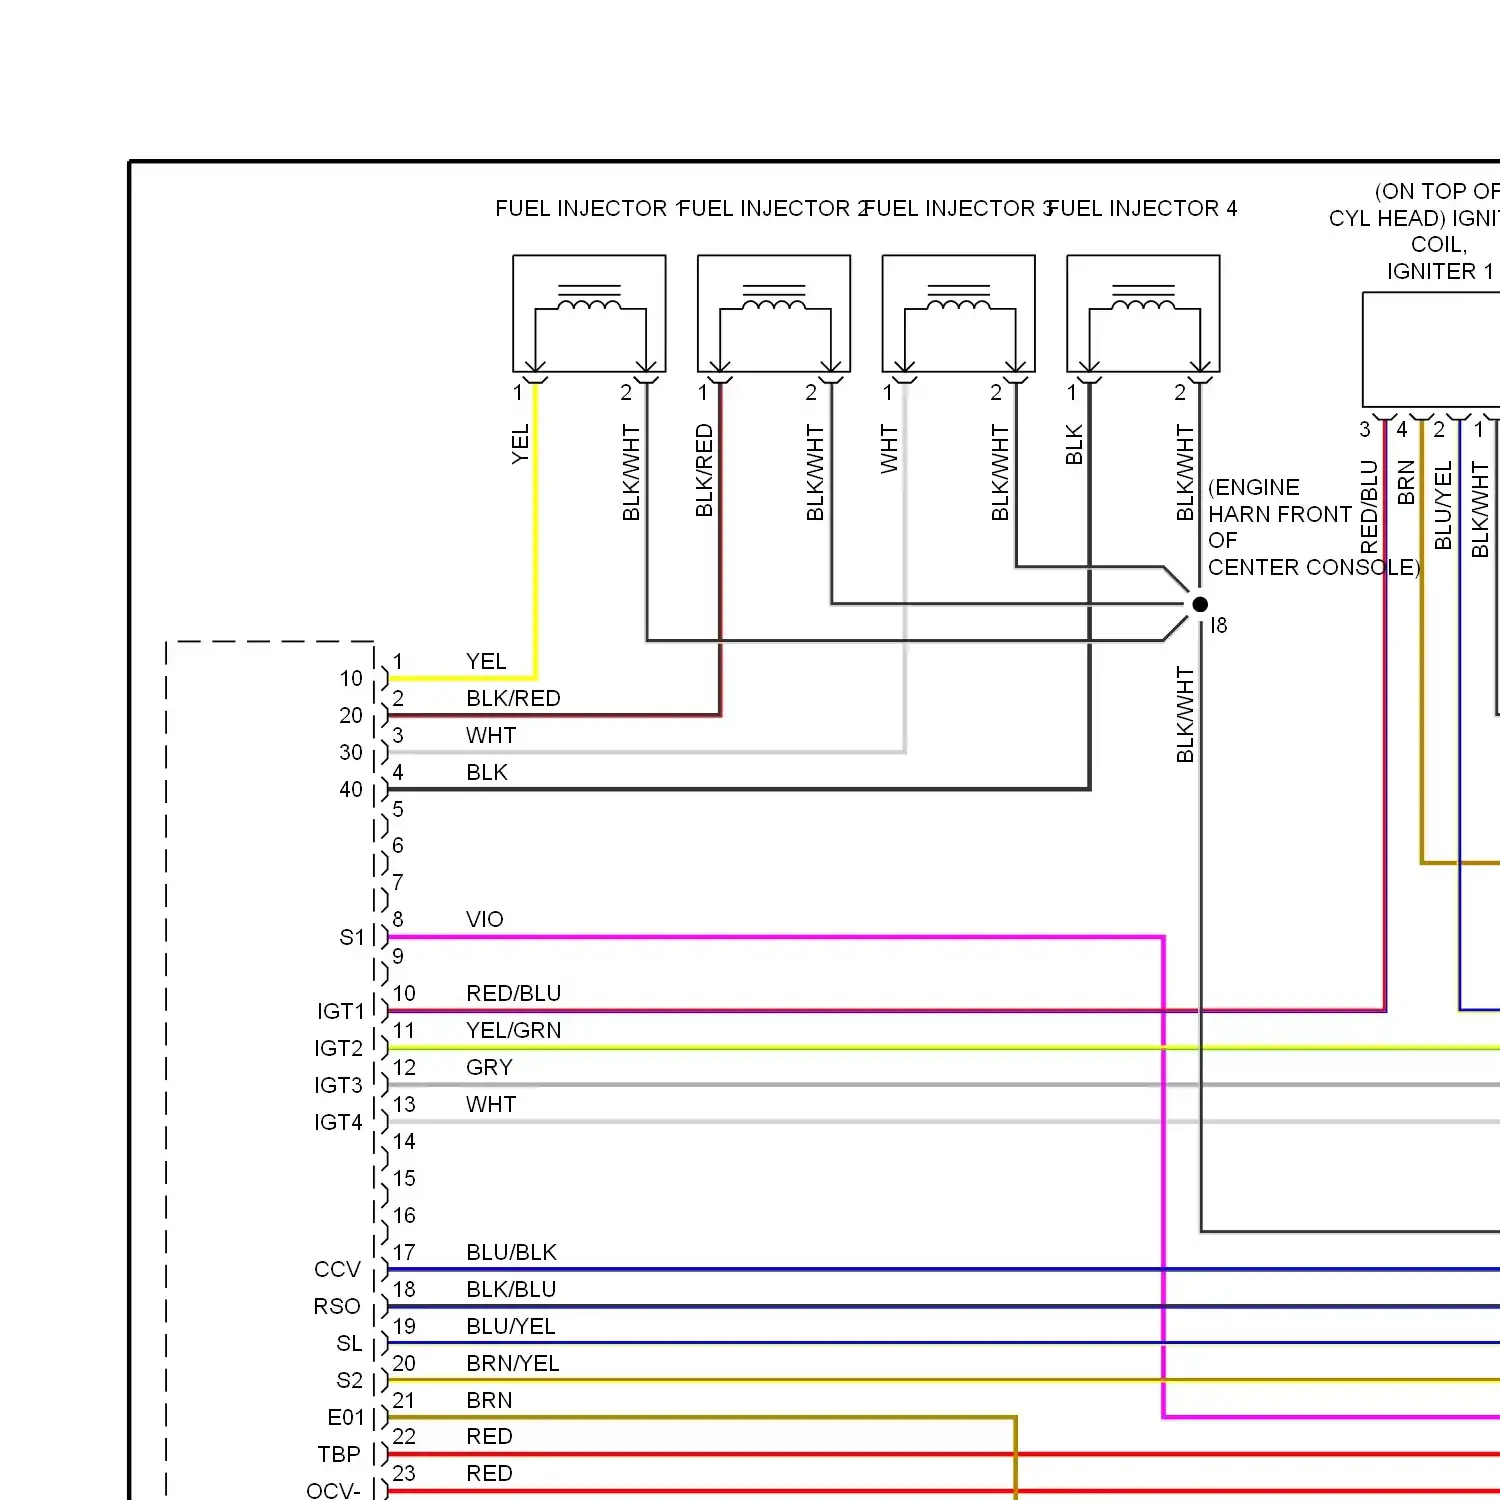The height and width of the screenshot is (1500, 1500).
Task: Click the BLK/RED label on pin 2 row
Action: (513, 698)
